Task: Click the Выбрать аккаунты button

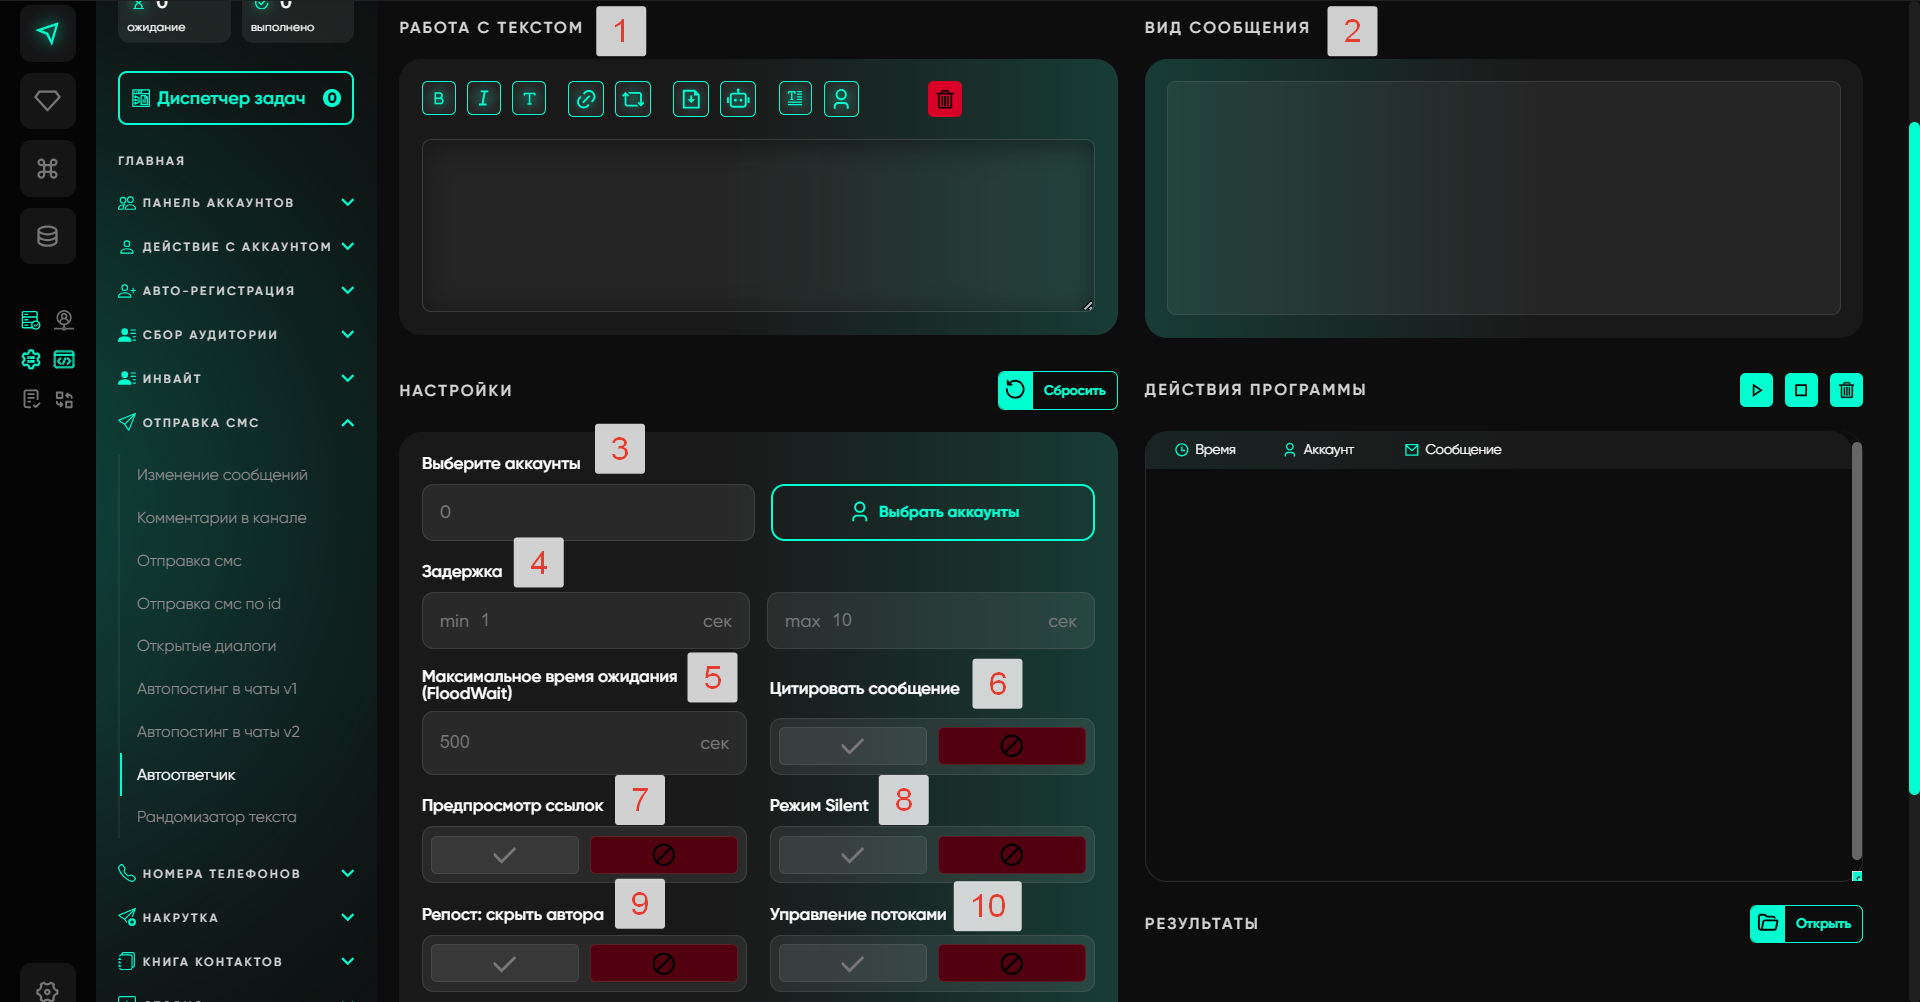Action: 932,512
